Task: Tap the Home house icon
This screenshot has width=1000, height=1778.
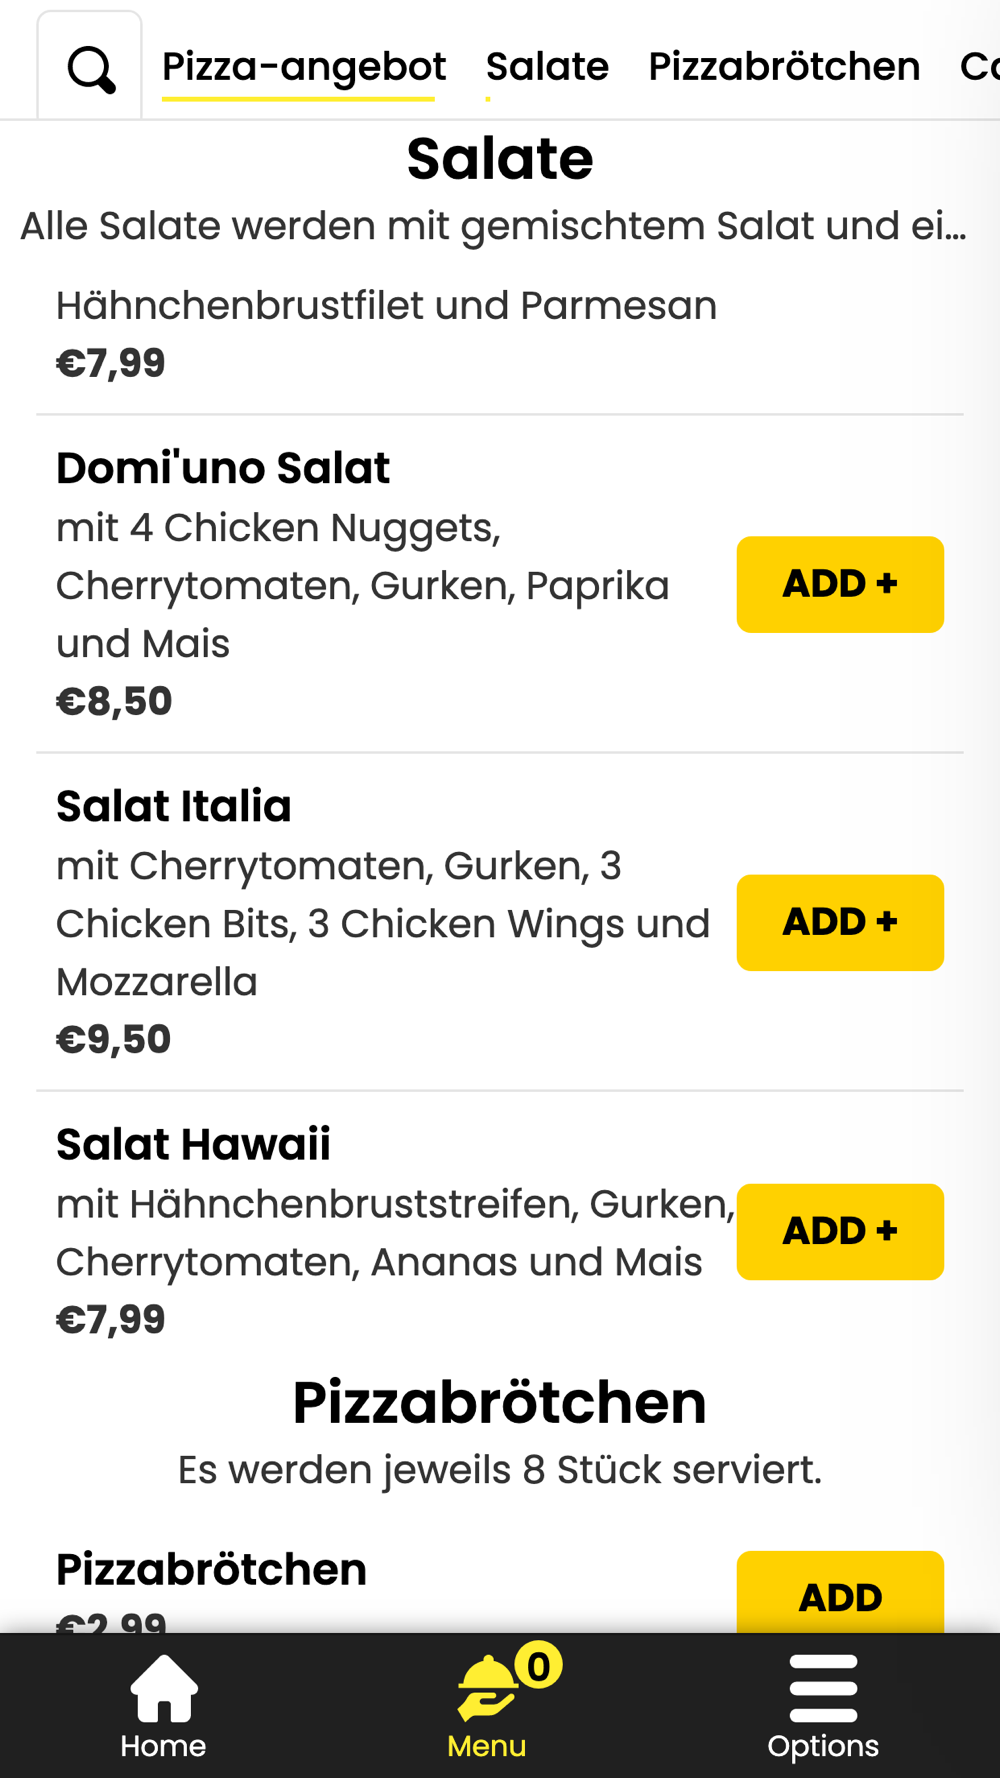Action: 163,1689
